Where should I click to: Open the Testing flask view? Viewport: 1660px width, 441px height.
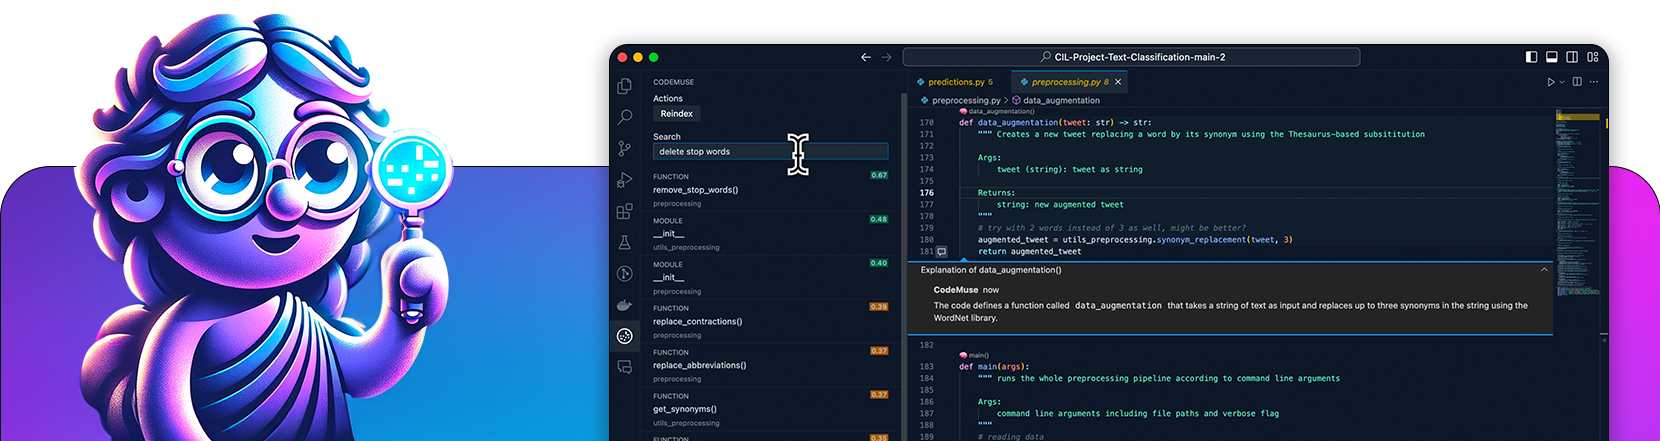coord(625,242)
